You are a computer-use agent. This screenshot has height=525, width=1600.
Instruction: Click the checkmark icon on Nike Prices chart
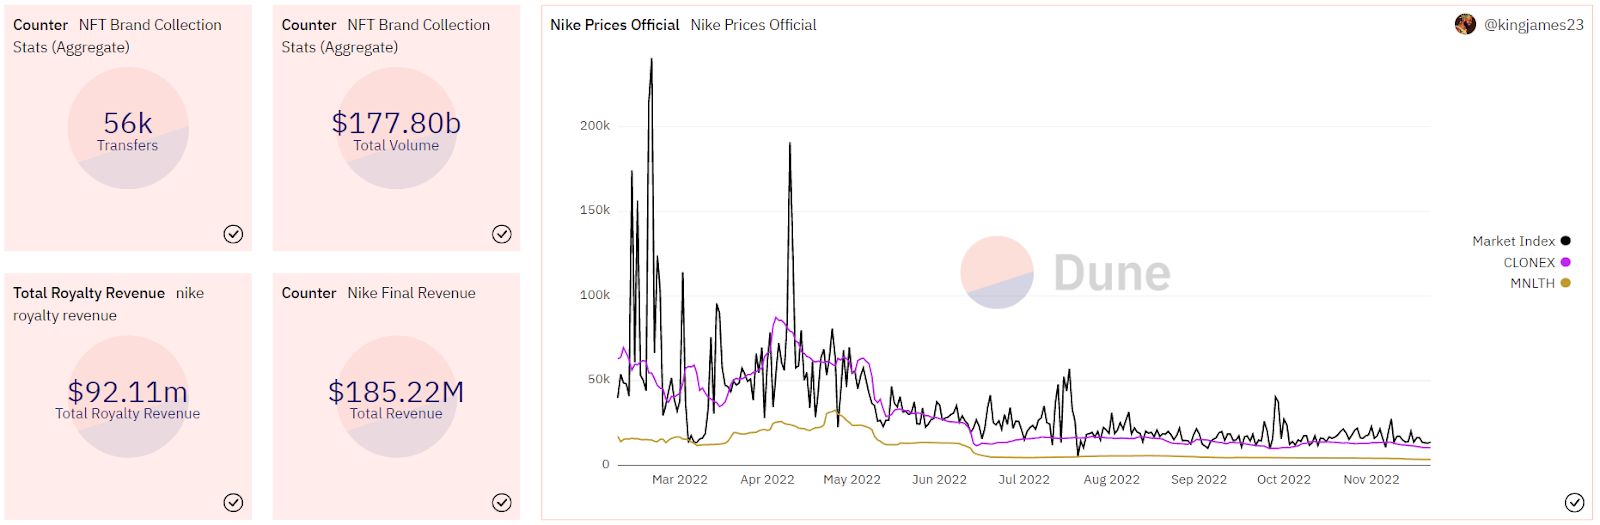[1574, 502]
